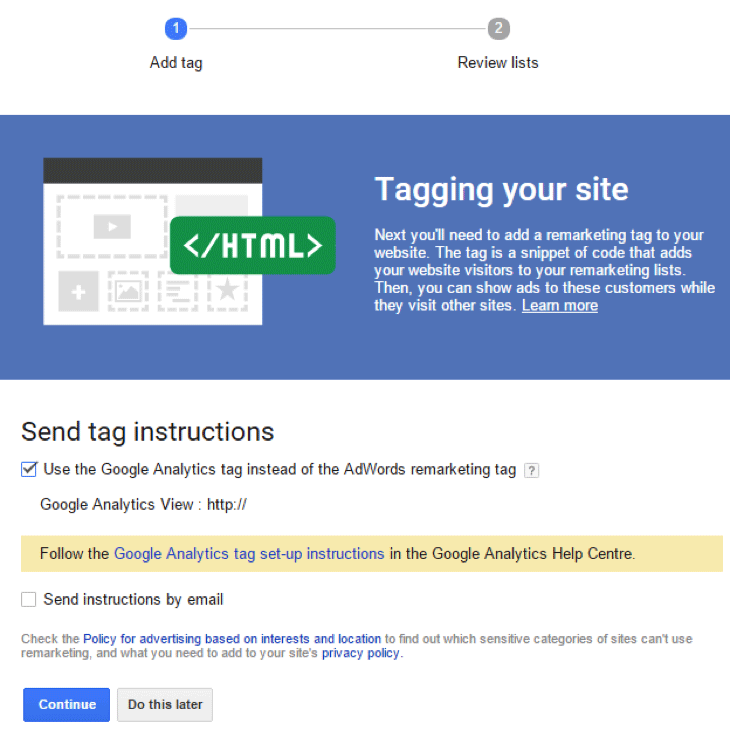Click the plus placeholder tile in illustration

[x=78, y=292]
